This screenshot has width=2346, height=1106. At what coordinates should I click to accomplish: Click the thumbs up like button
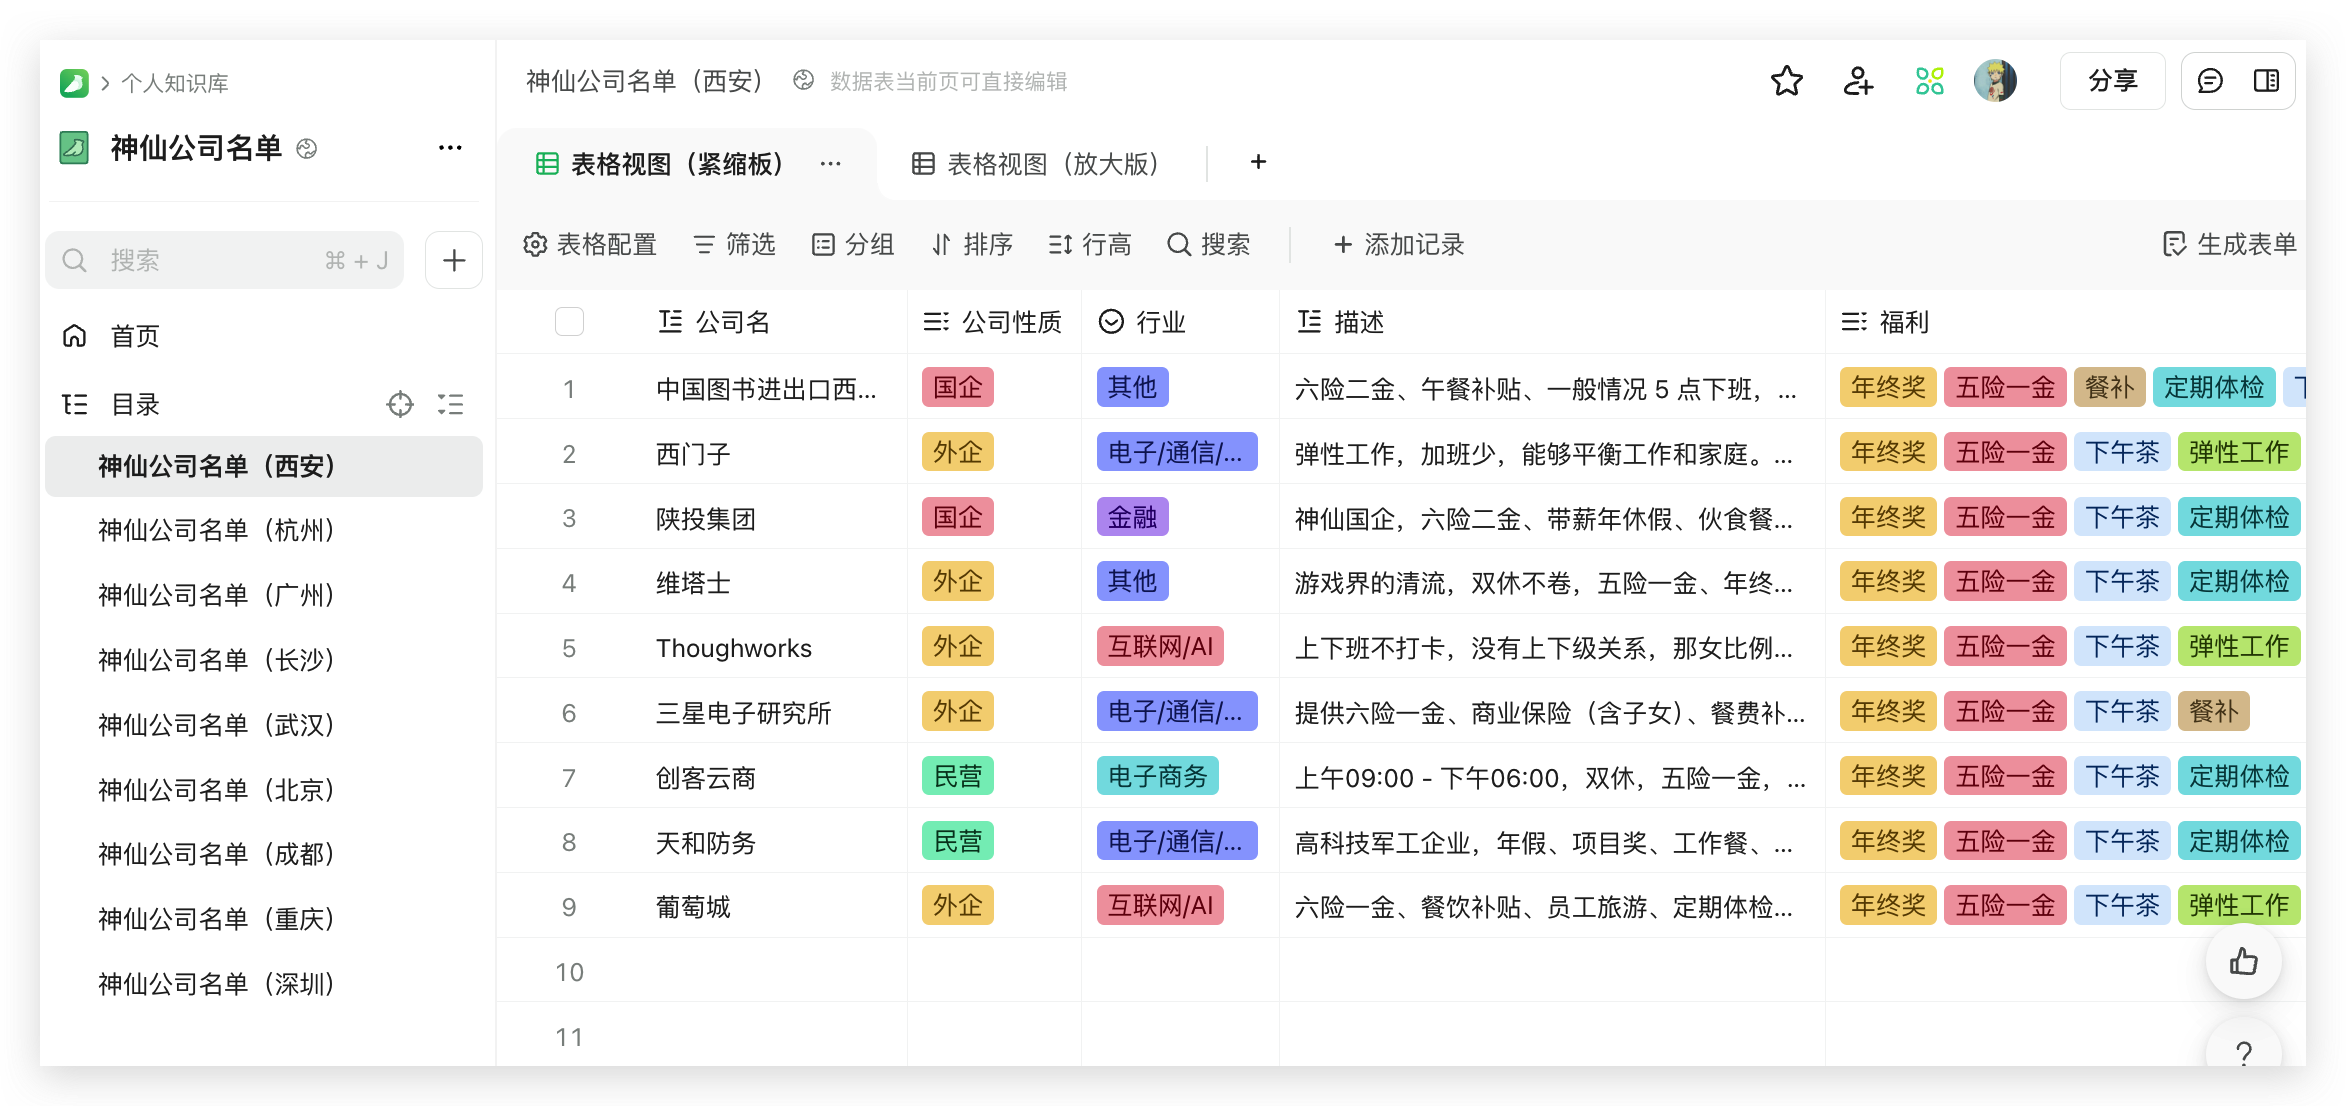tap(2243, 962)
